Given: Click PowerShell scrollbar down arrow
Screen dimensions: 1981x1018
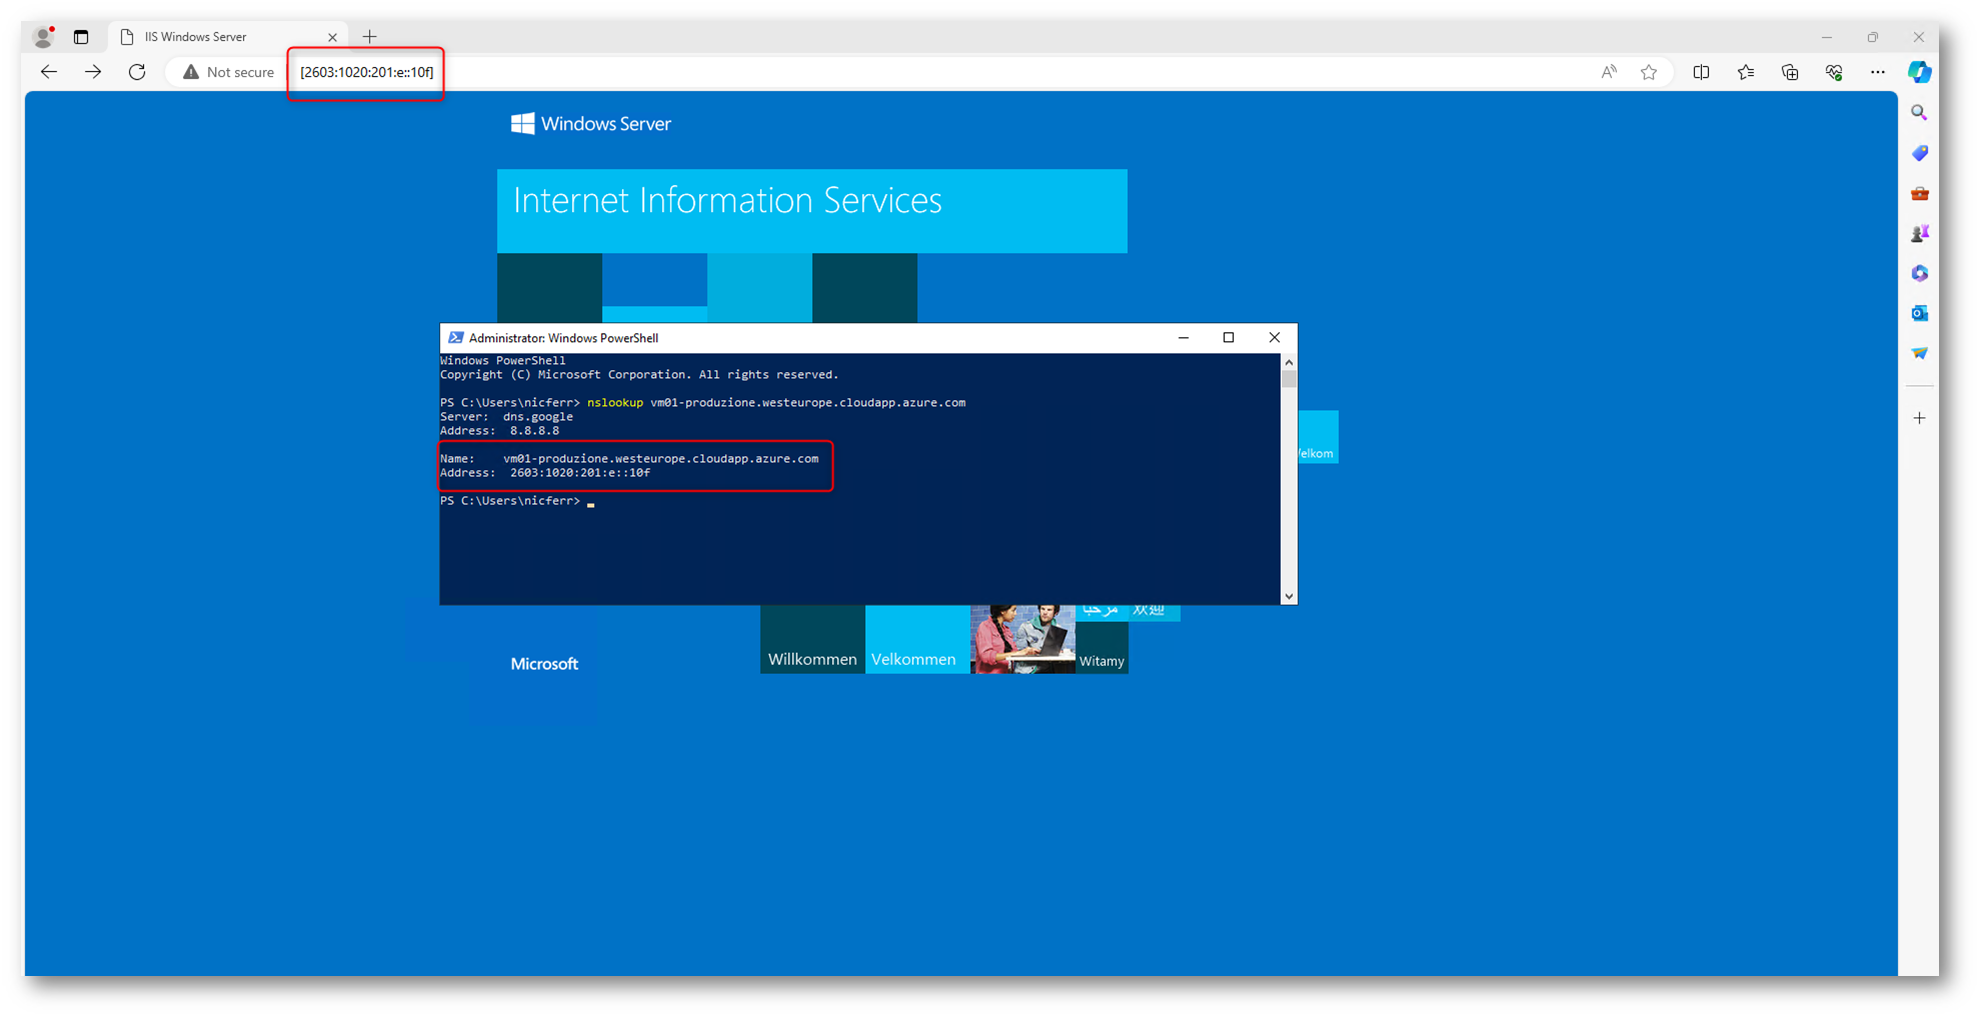Looking at the screenshot, I should (x=1289, y=596).
